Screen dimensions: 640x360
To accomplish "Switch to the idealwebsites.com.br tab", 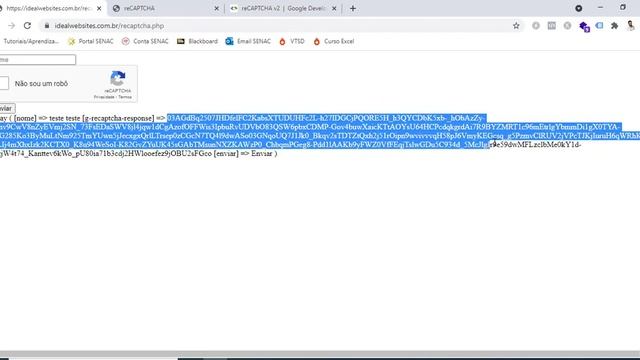I will point(48,8).
